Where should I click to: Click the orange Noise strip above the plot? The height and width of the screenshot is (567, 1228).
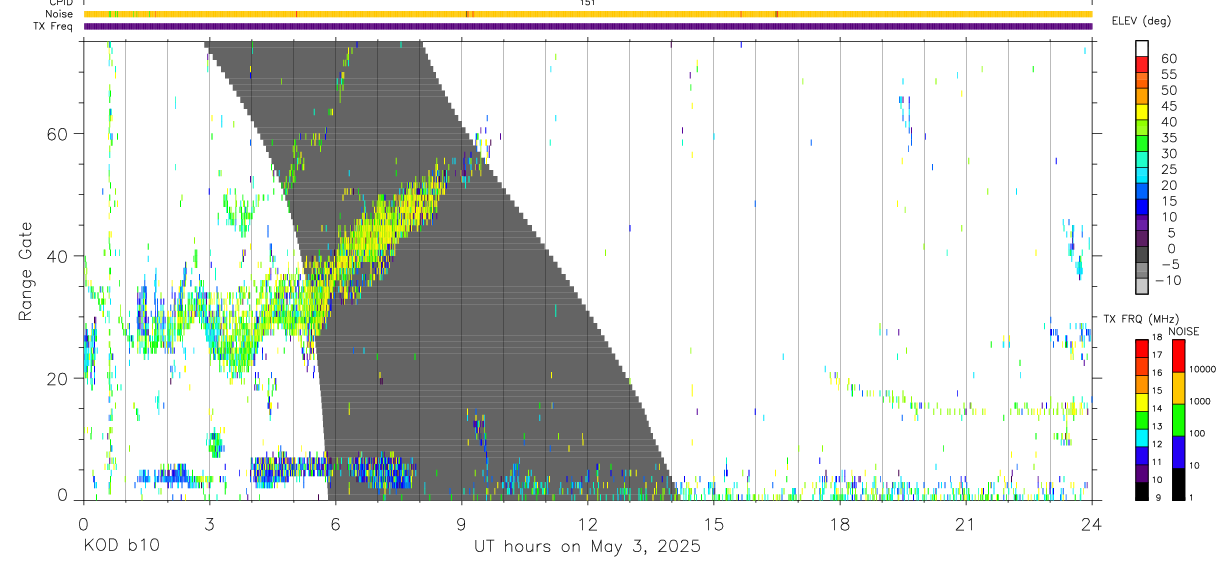[588, 14]
